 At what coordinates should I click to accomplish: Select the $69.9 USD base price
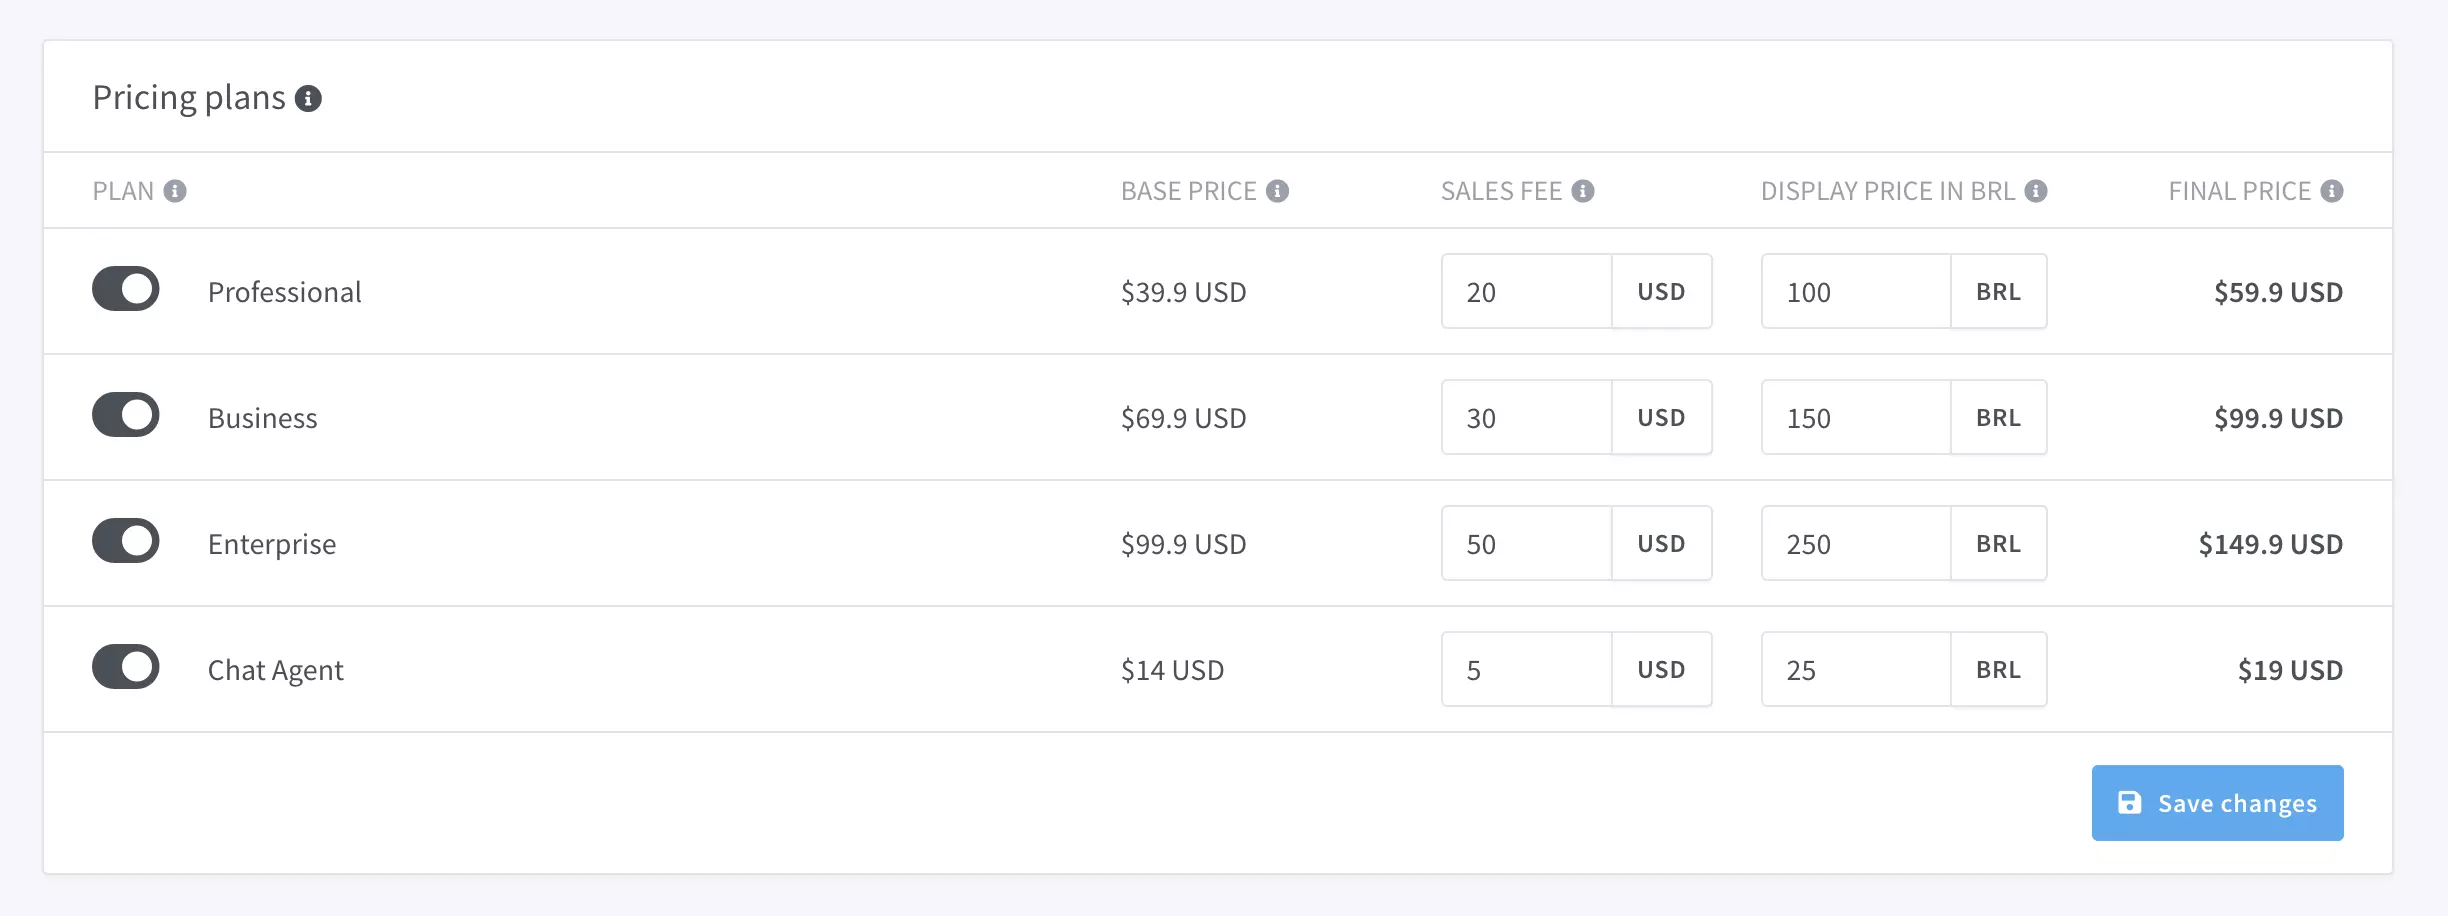pyautogui.click(x=1183, y=418)
